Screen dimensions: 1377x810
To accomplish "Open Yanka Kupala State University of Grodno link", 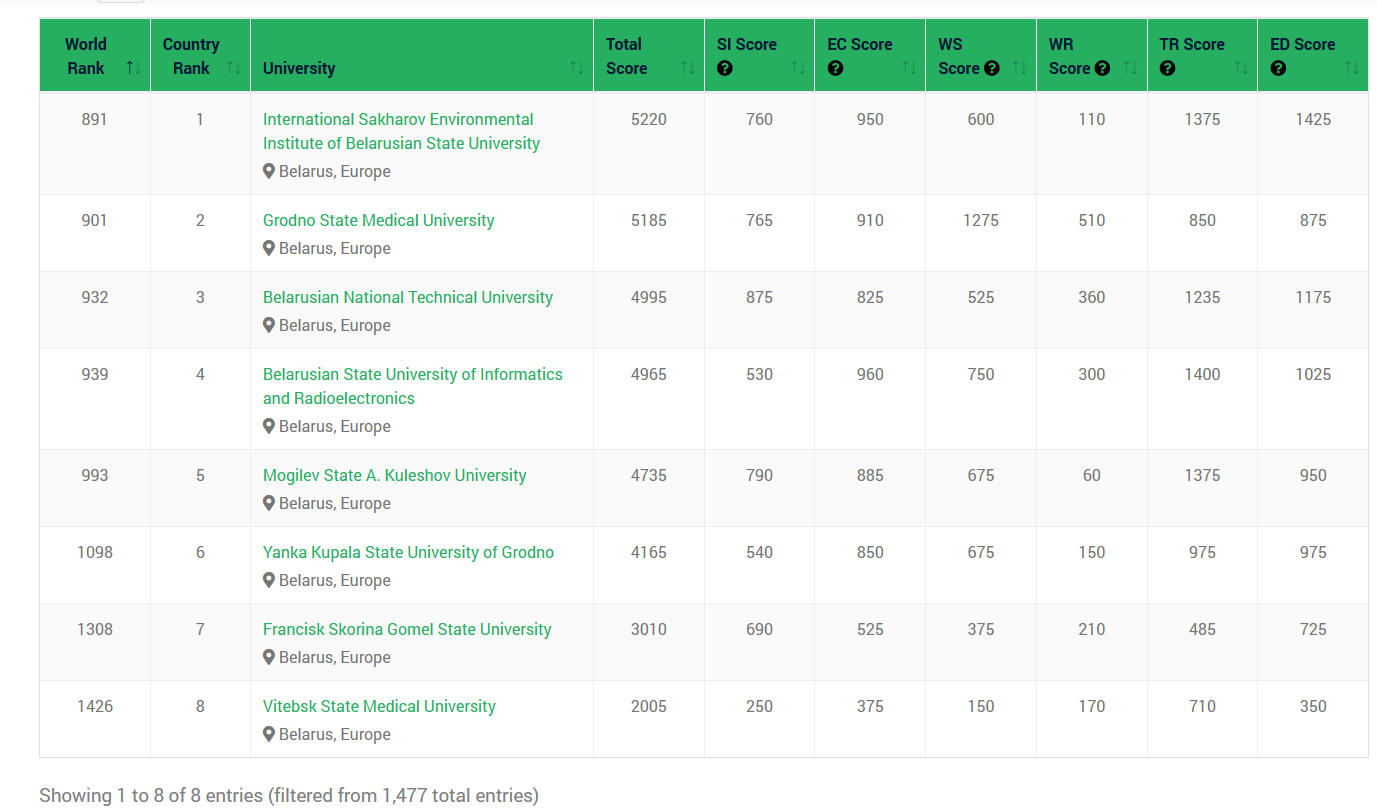I will pos(408,552).
